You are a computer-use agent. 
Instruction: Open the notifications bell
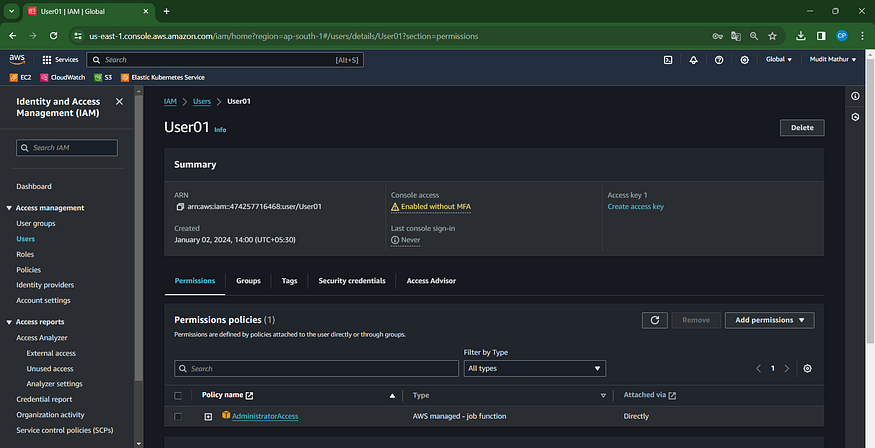coord(693,60)
